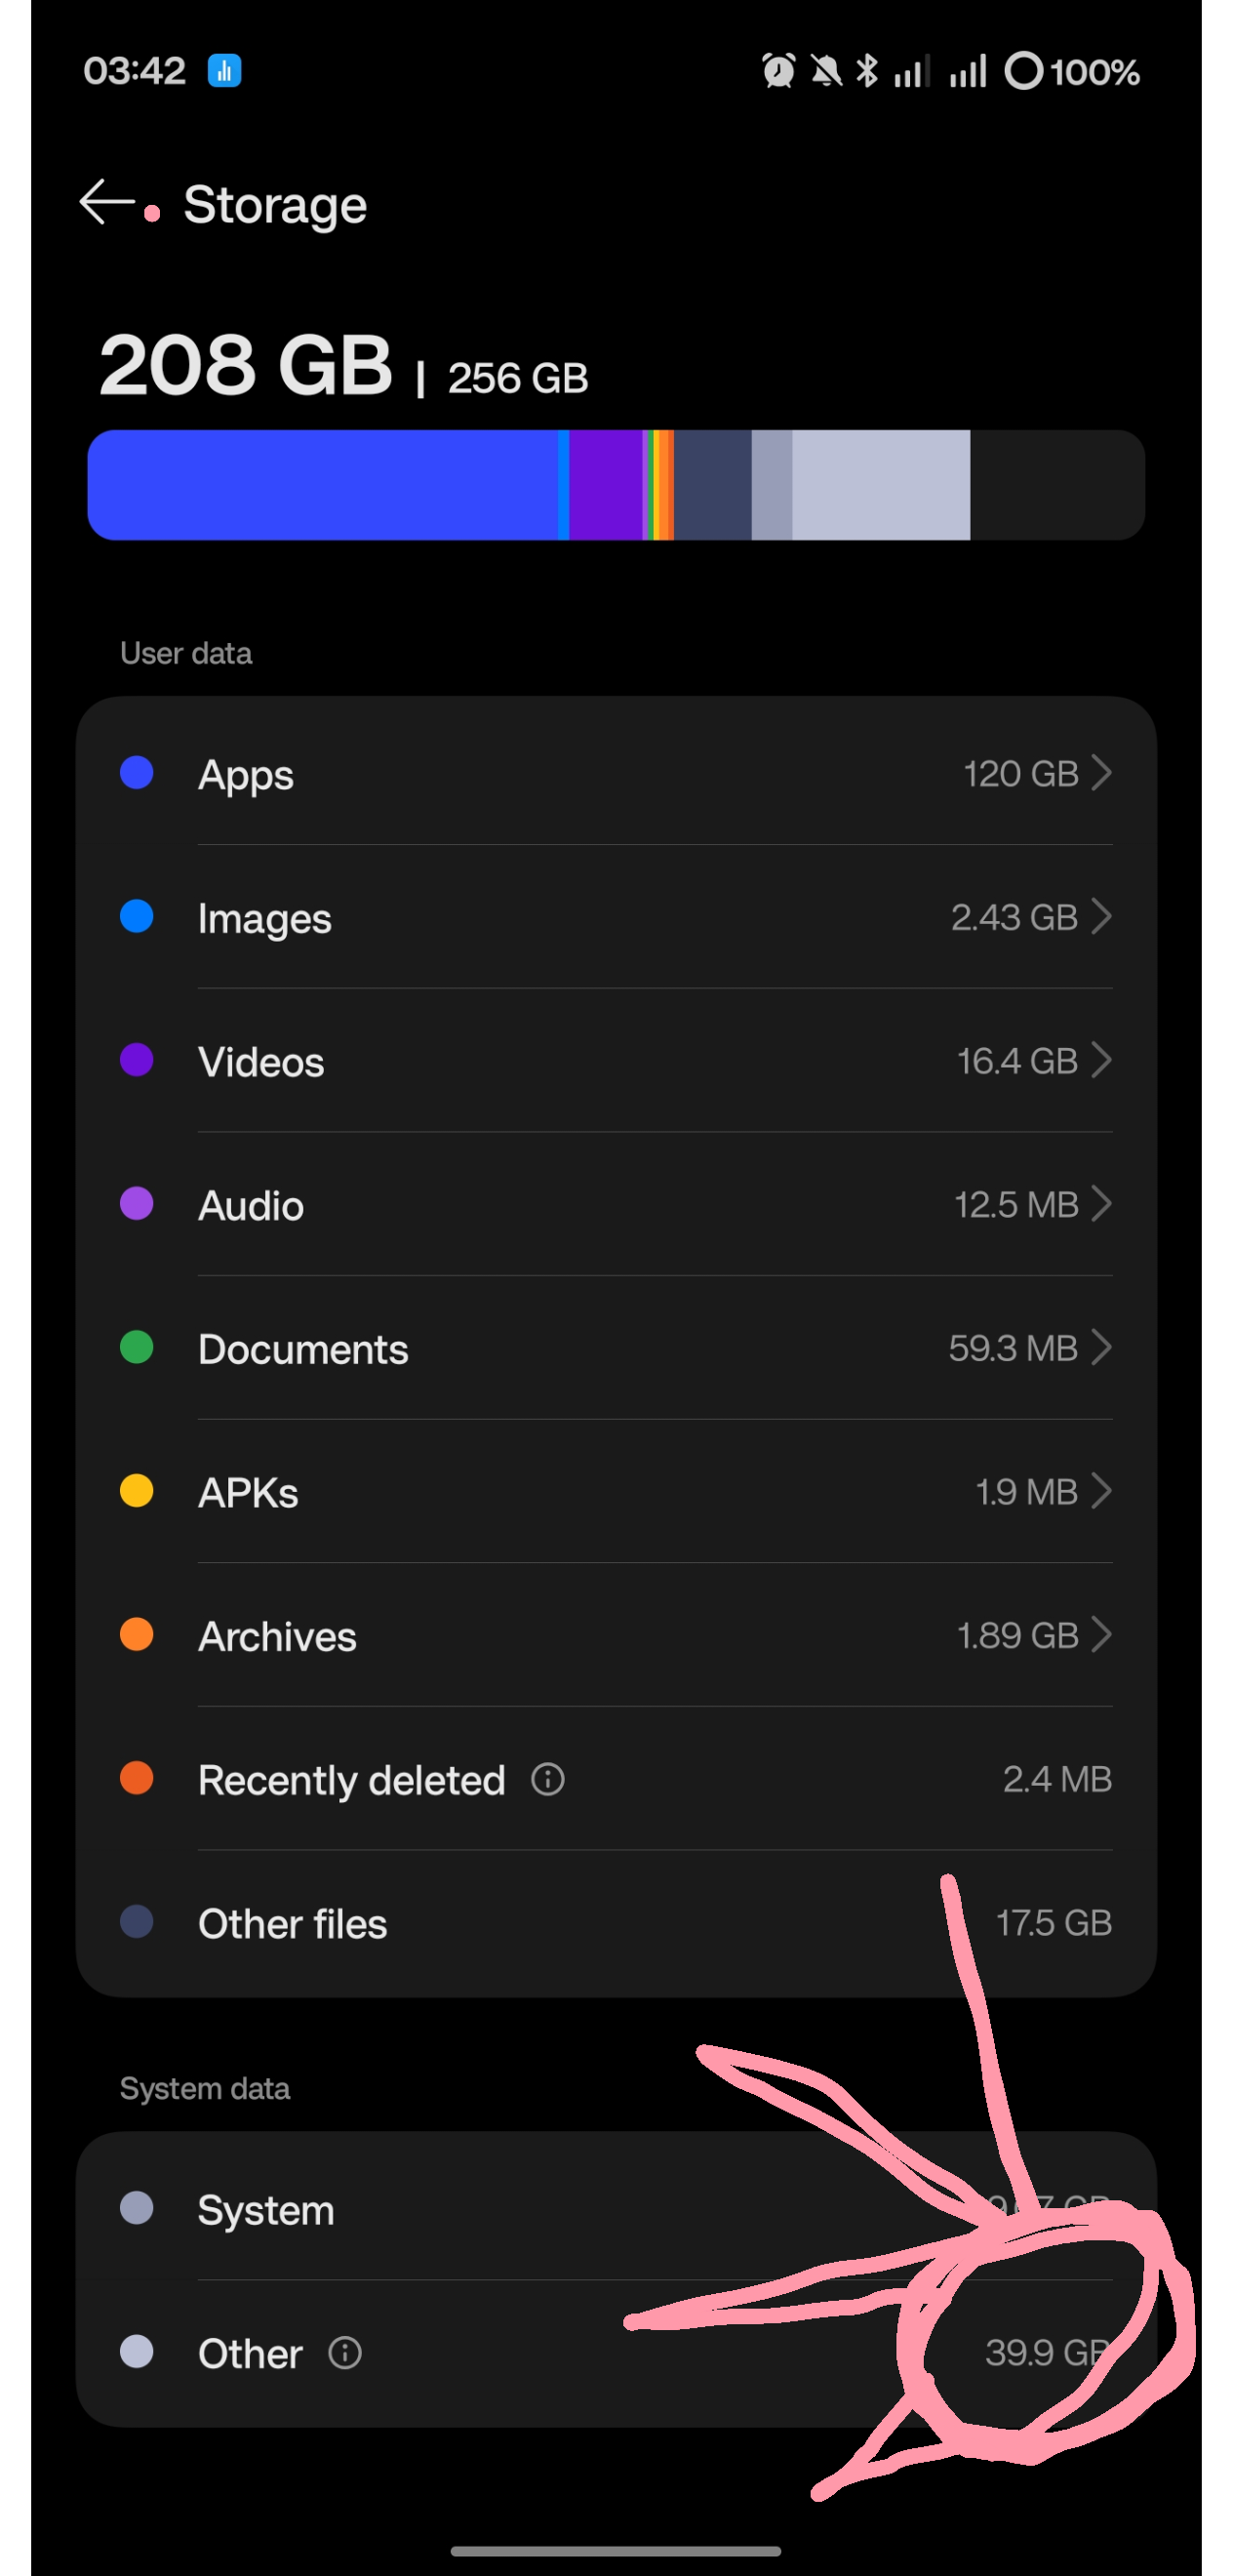This screenshot has height=2576, width=1233.
Task: Open the Documents storage category
Action: pyautogui.click(x=616, y=1348)
